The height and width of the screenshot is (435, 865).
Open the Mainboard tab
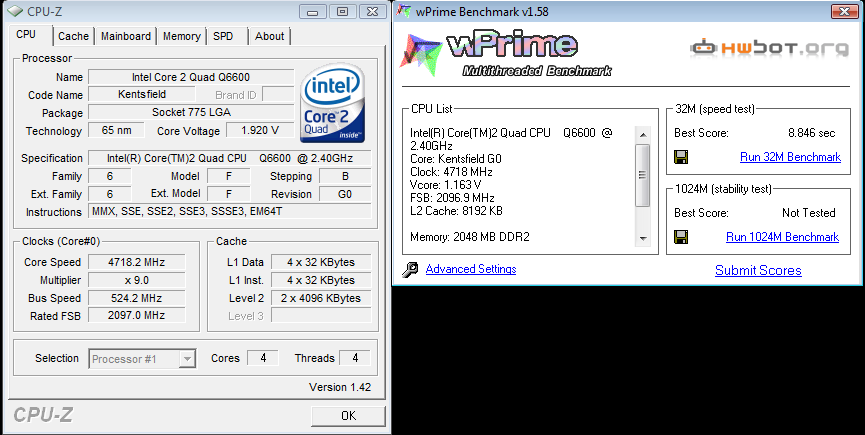pyautogui.click(x=126, y=36)
